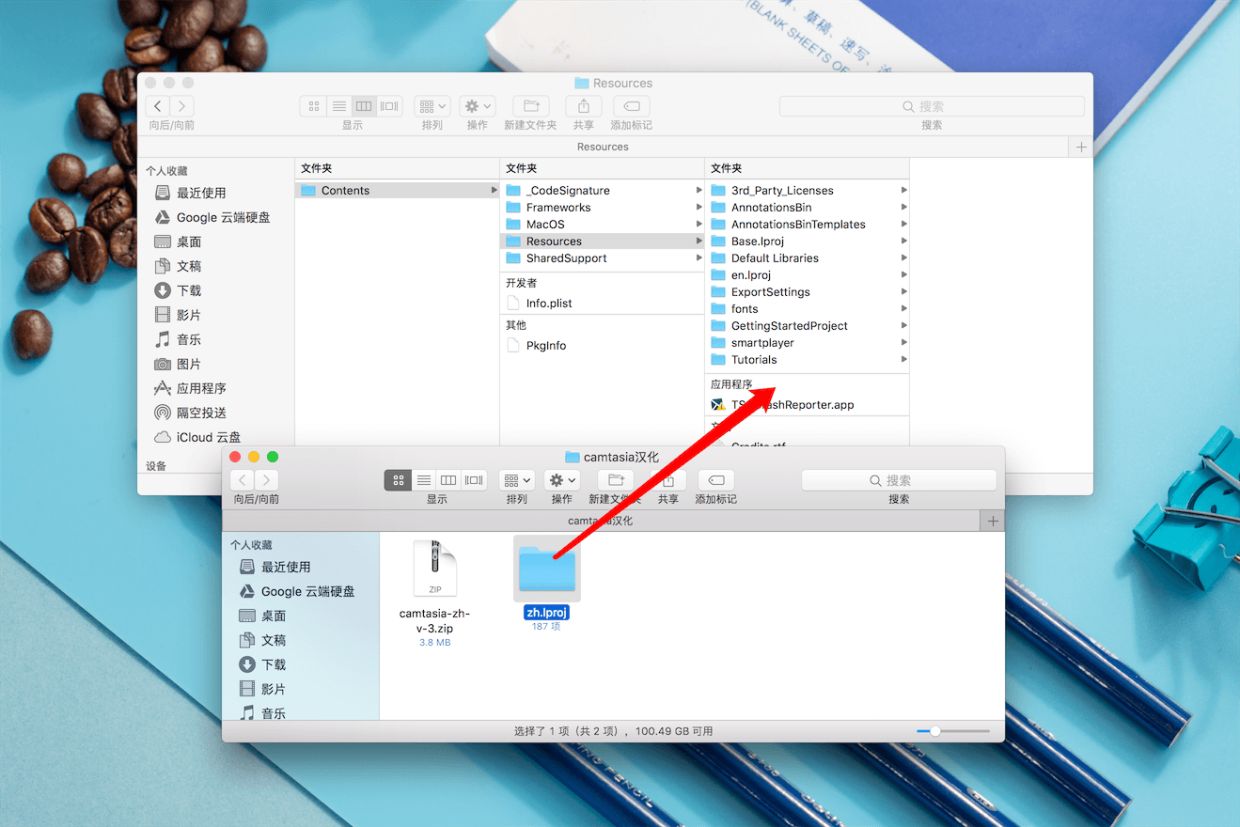Image resolution: width=1240 pixels, height=827 pixels.
Task: Select the AnnotationsBinTemplates folder
Action: (x=807, y=224)
